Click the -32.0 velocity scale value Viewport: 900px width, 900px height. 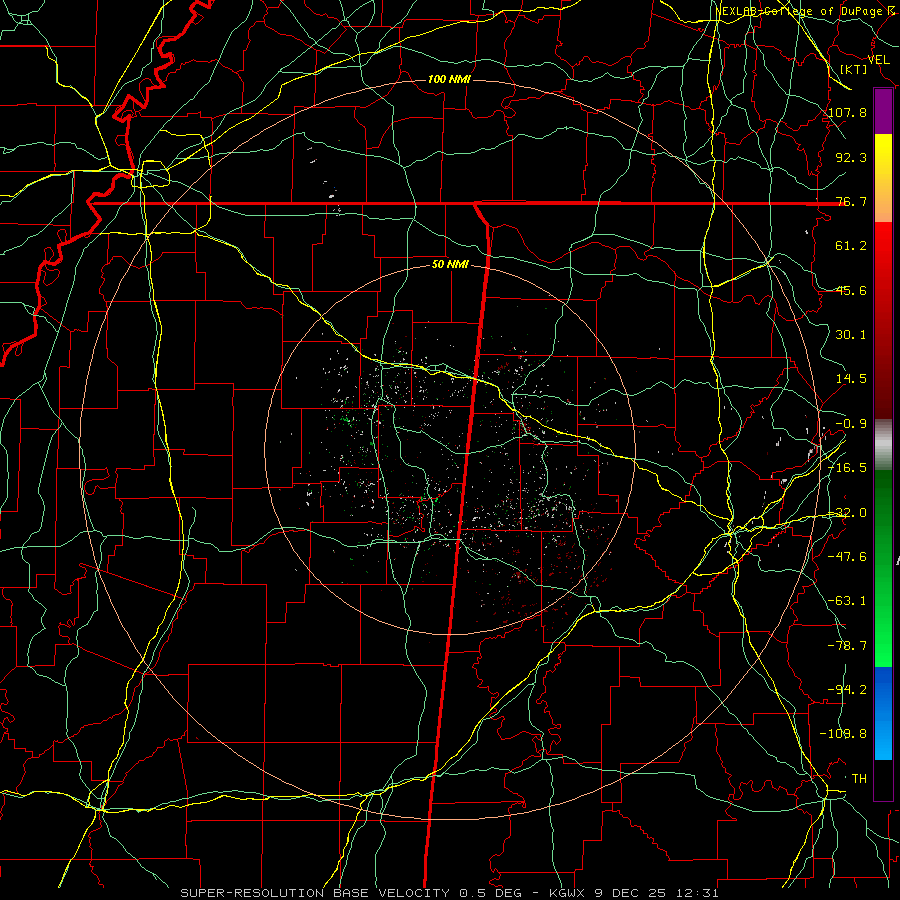click(848, 513)
